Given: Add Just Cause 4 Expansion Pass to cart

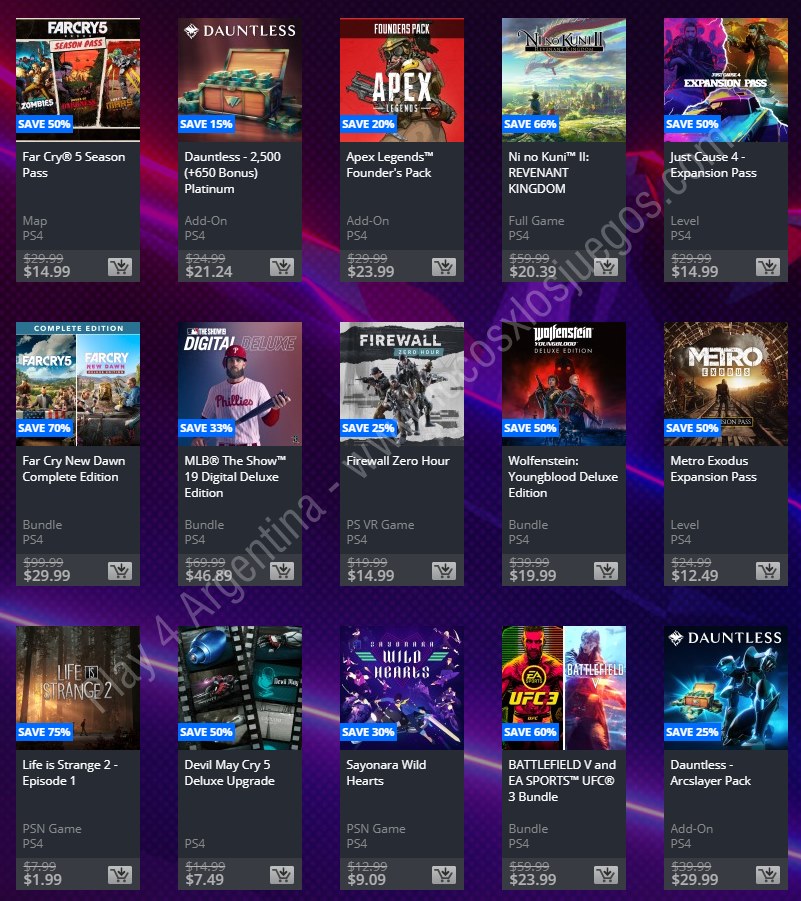Looking at the screenshot, I should click(768, 267).
